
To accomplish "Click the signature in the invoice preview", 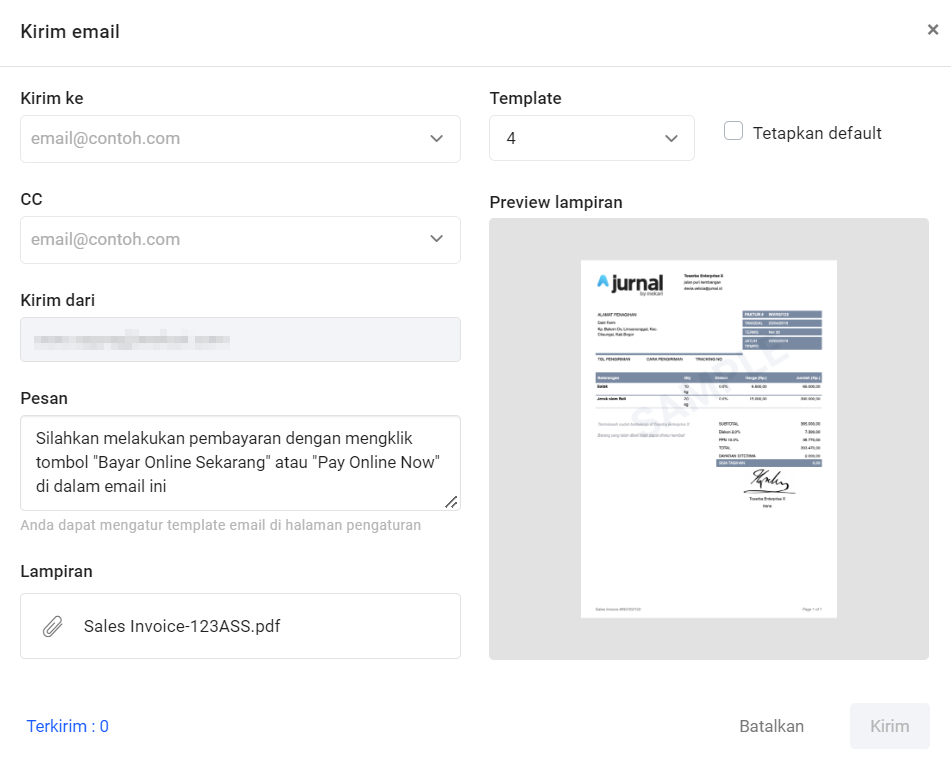I will tap(768, 481).
